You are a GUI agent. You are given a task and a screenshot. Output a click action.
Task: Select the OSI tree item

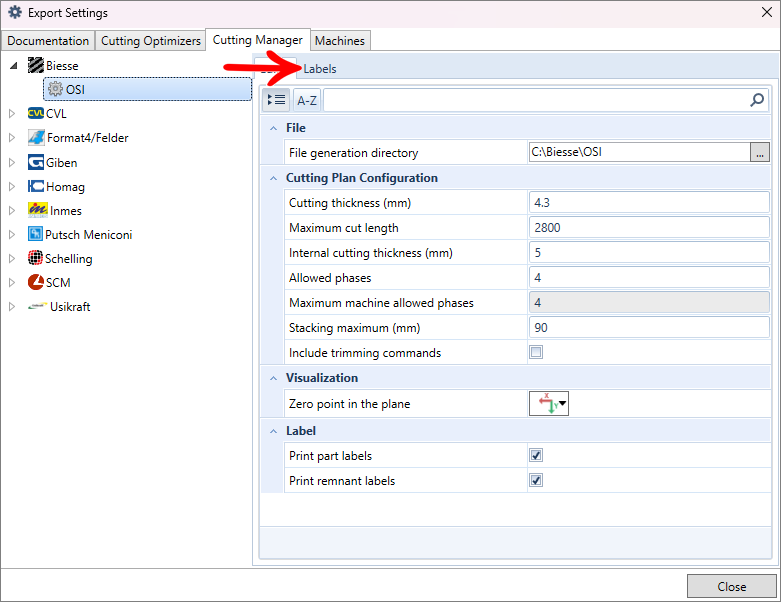tap(148, 89)
